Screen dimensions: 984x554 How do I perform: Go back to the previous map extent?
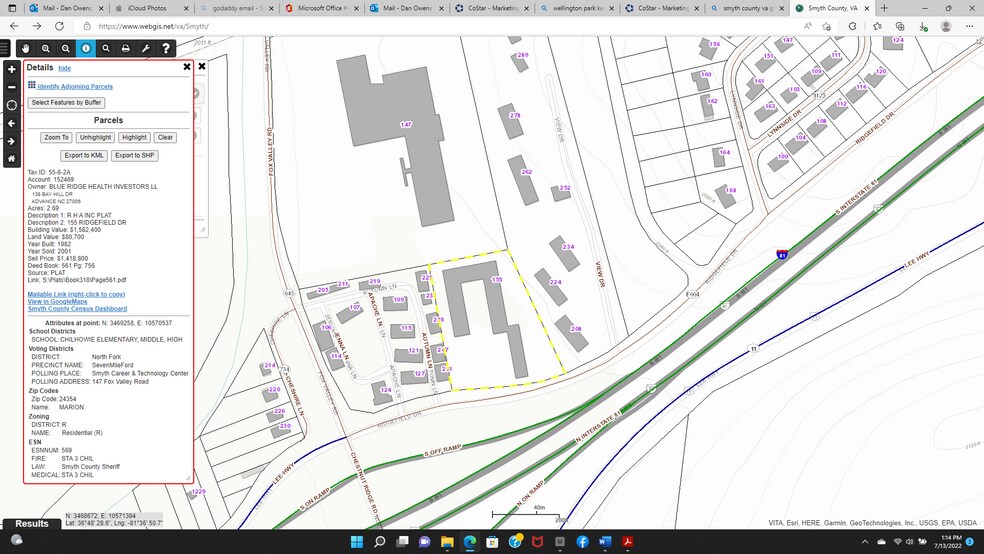(11, 124)
